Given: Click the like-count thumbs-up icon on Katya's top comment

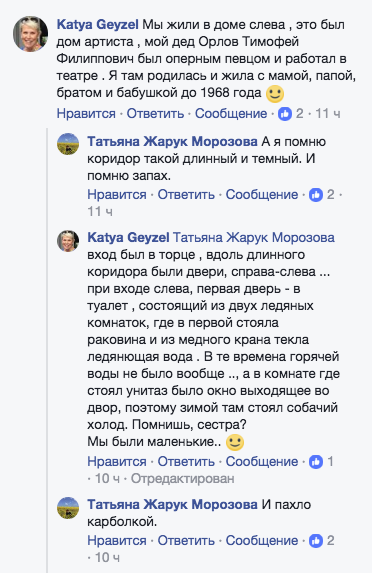Looking at the screenshot, I should click(x=285, y=114).
